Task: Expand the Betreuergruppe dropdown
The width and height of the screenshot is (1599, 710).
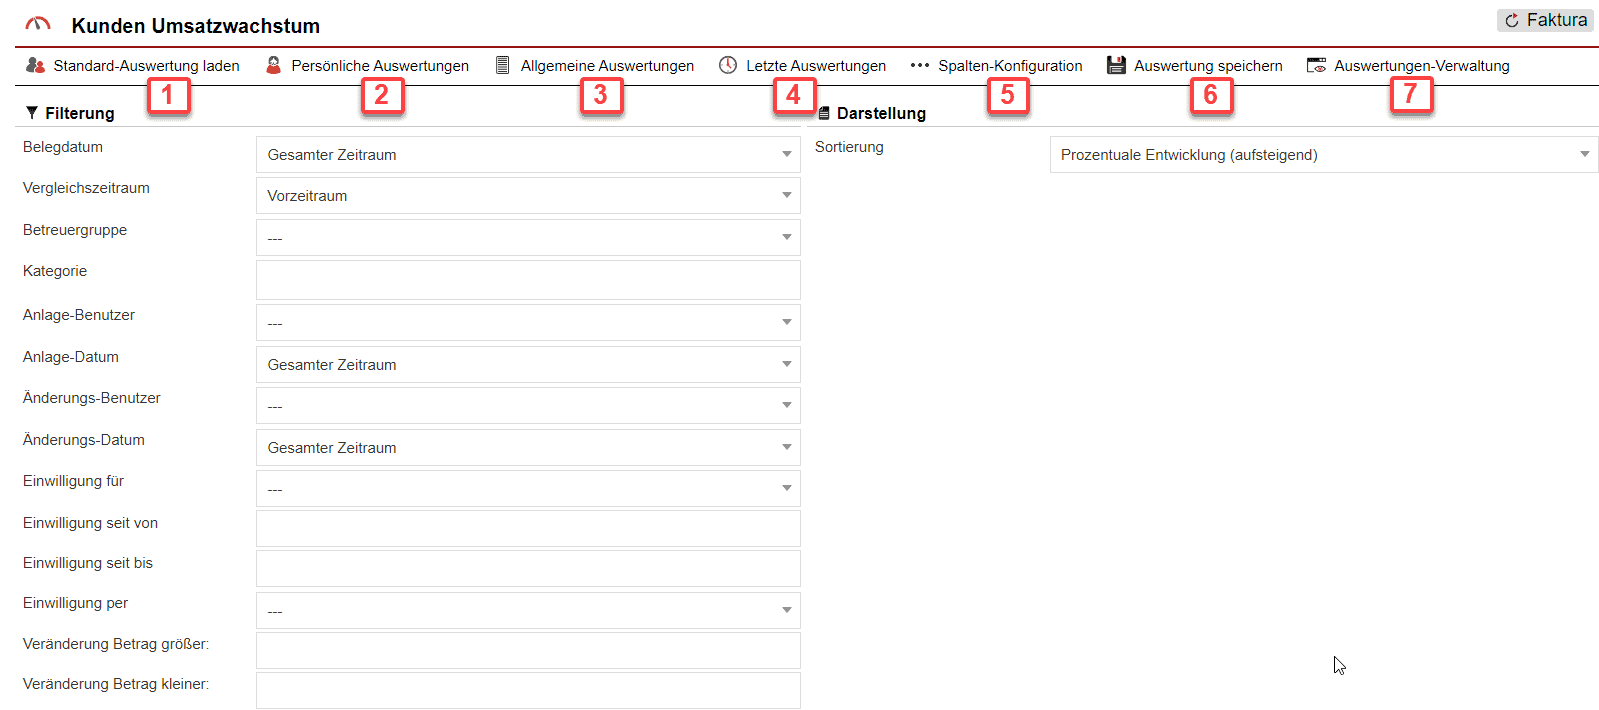Action: 528,238
